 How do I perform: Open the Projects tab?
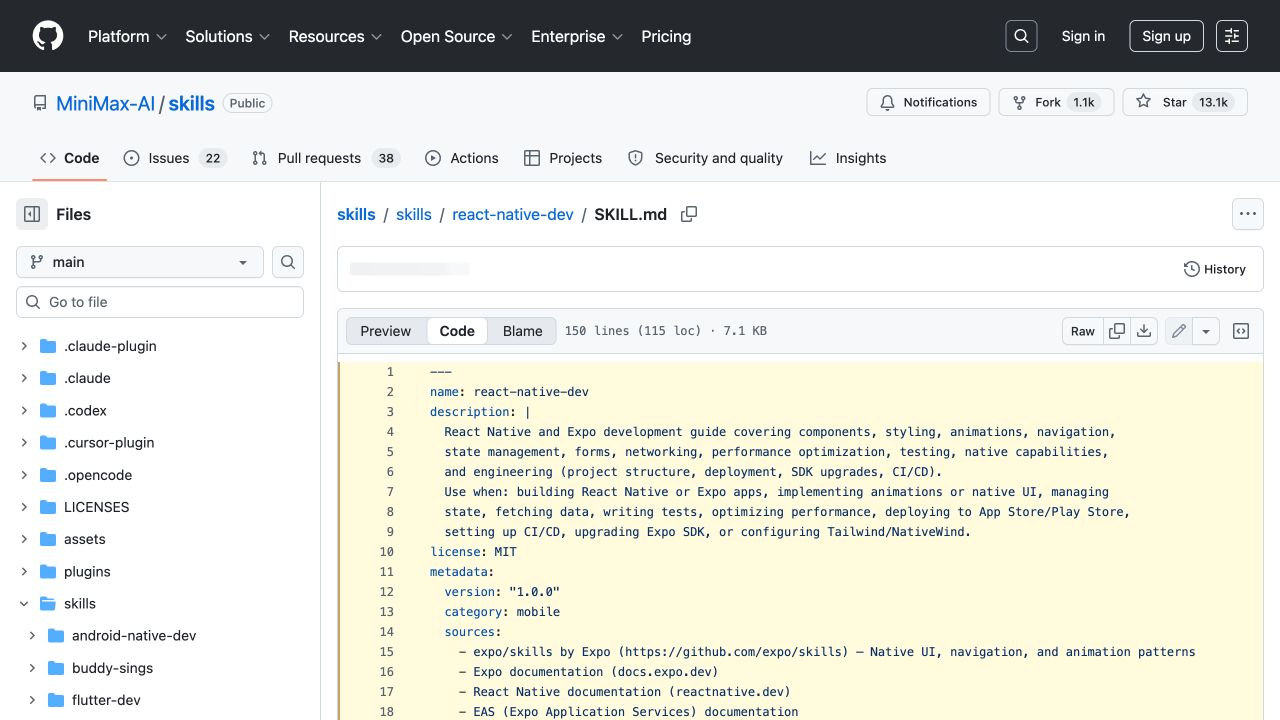pyautogui.click(x=563, y=158)
